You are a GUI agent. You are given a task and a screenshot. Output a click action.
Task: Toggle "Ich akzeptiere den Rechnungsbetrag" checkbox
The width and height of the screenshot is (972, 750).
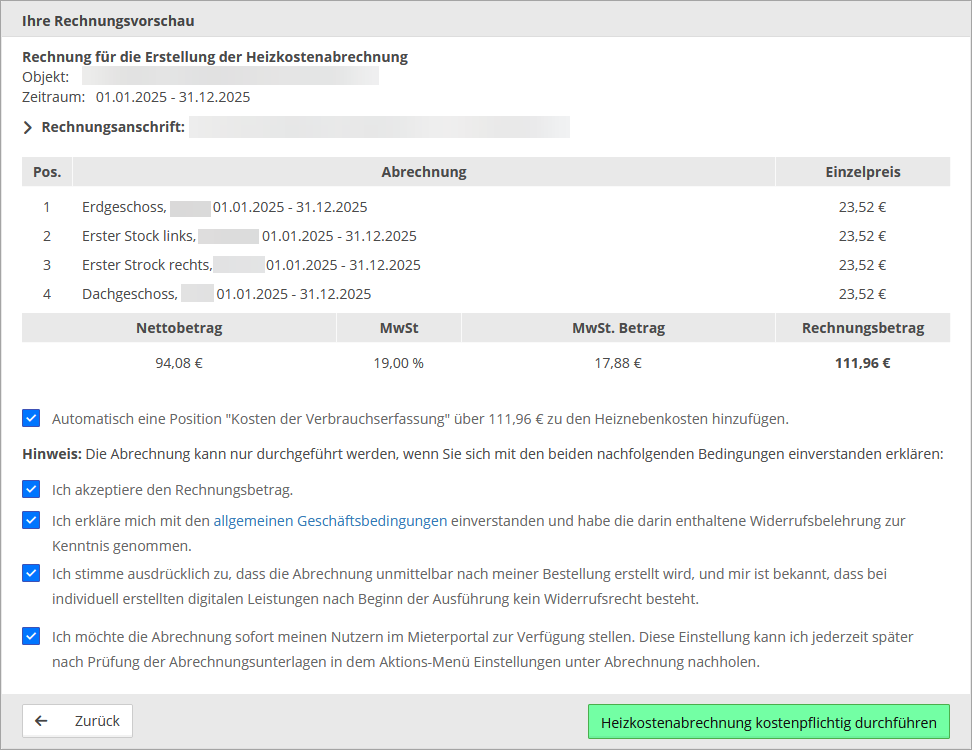(x=31, y=490)
